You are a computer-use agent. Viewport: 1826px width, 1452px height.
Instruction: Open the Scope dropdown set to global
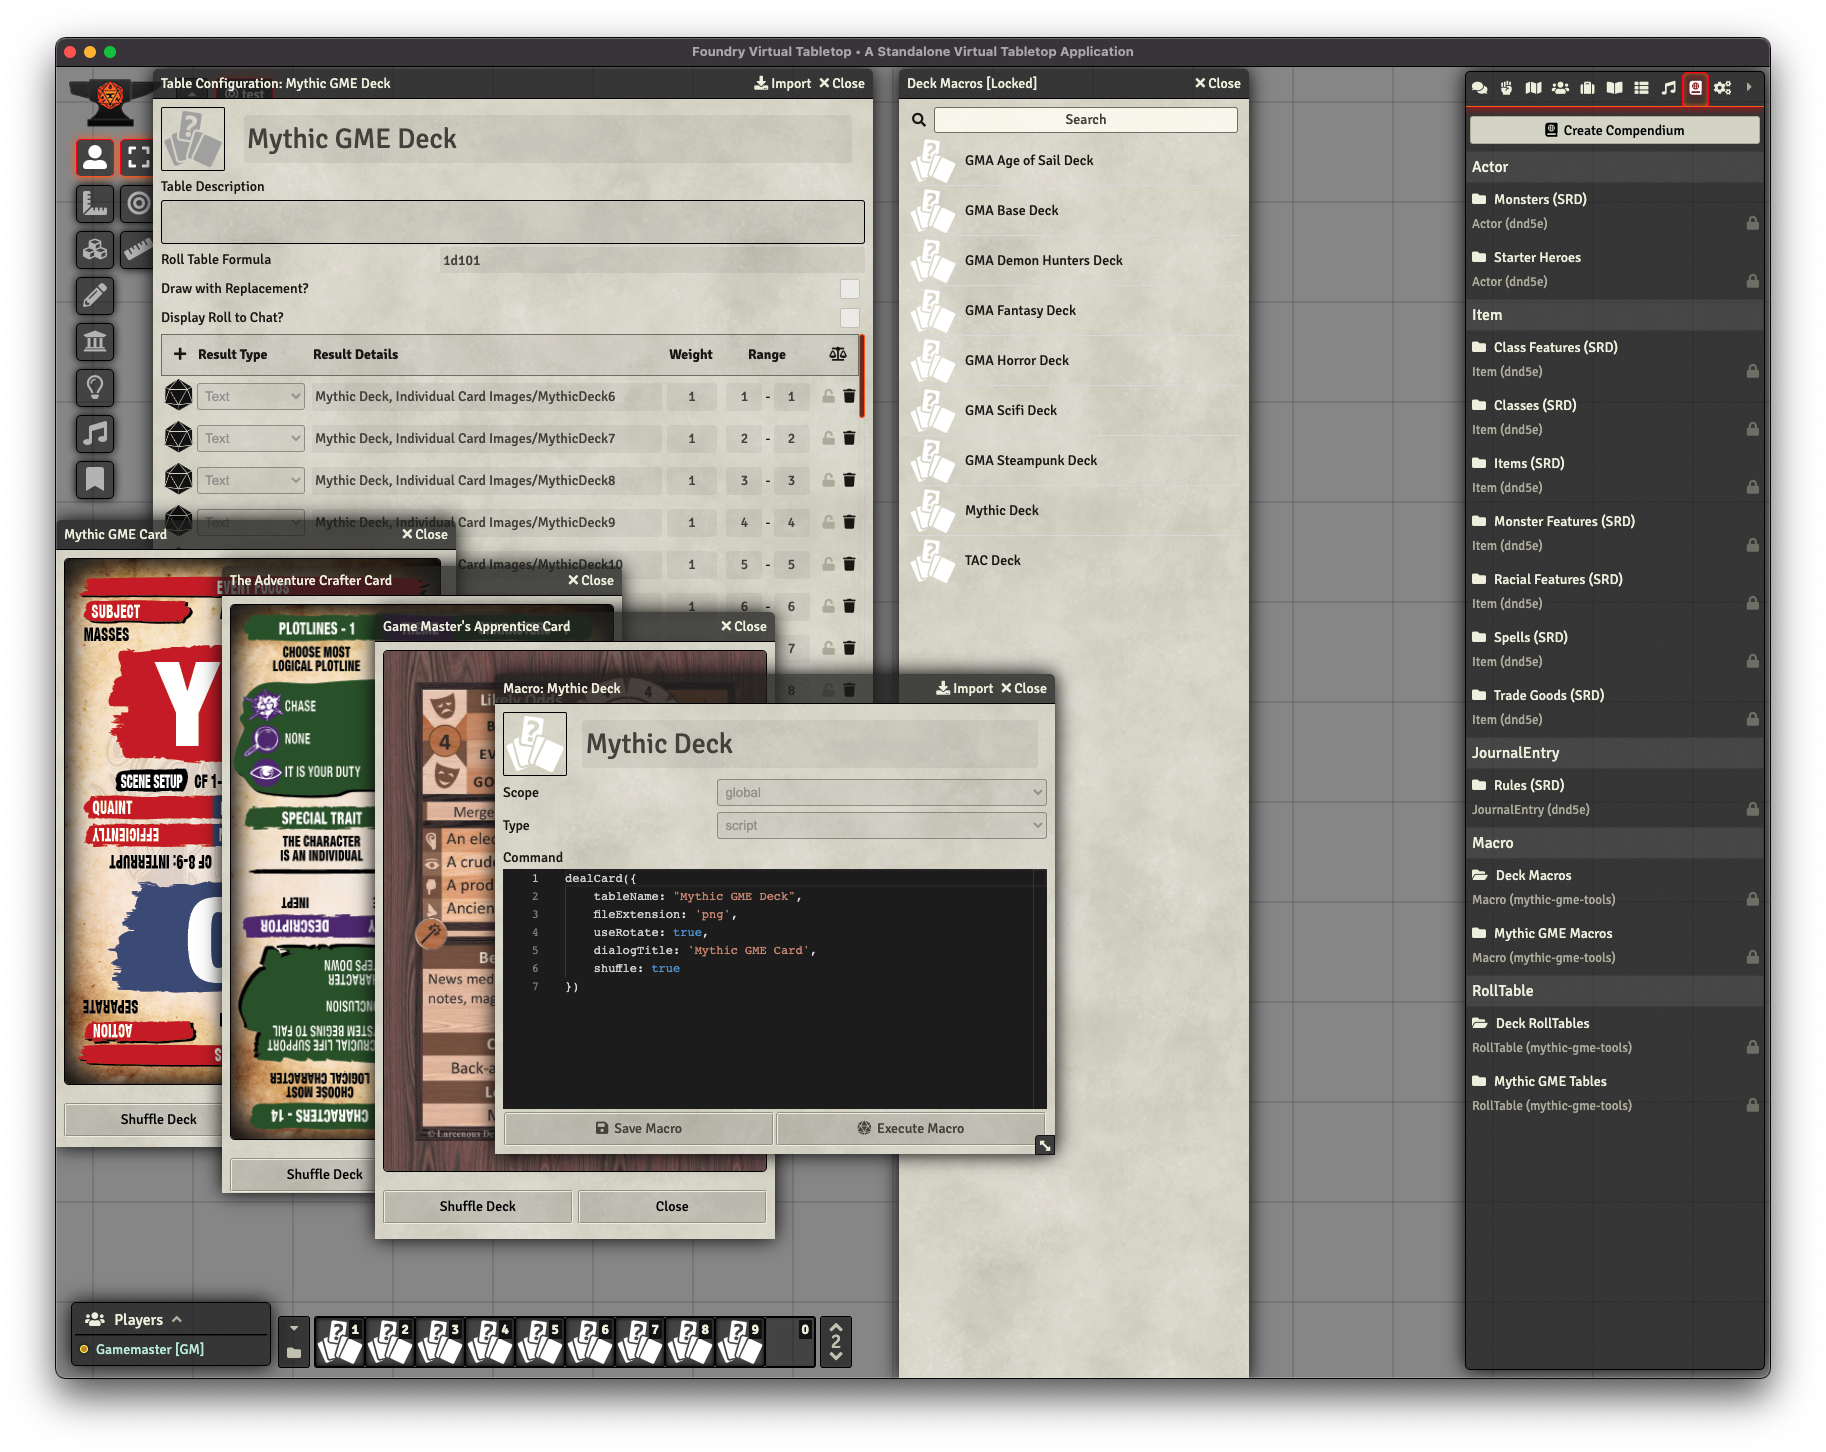coord(881,792)
